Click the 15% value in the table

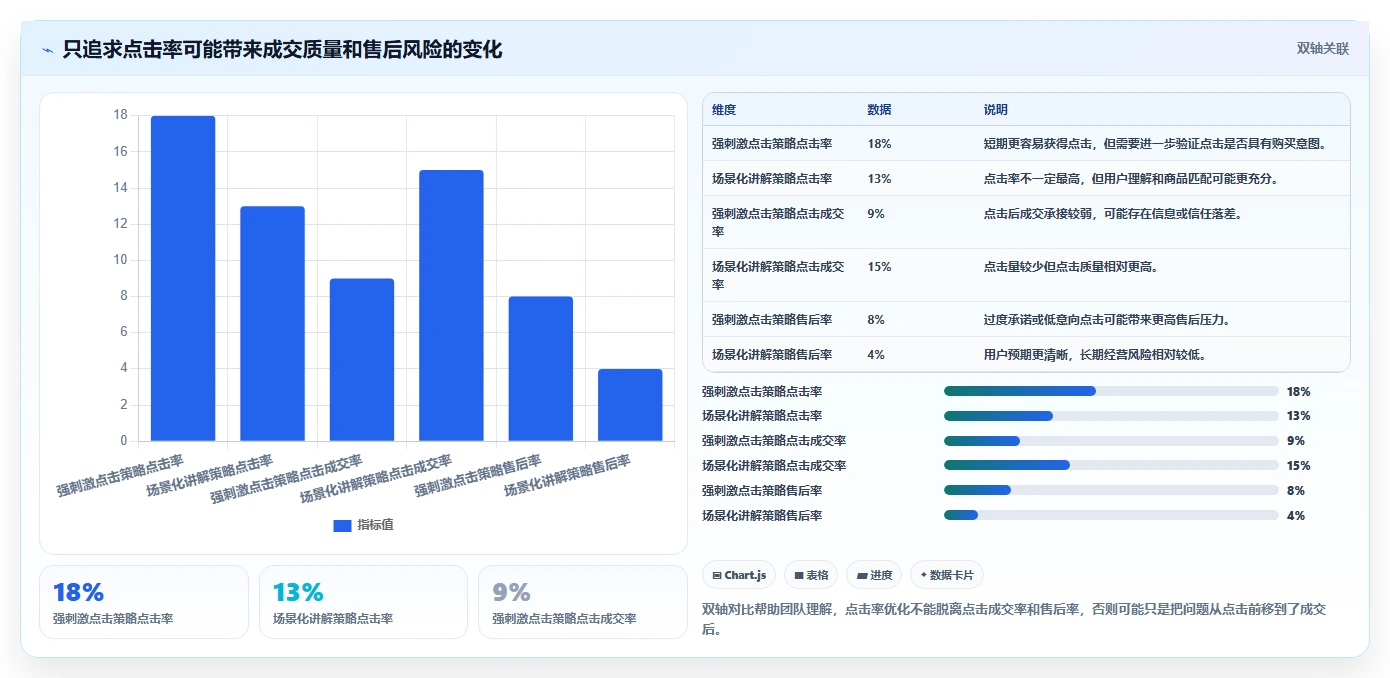[880, 267]
